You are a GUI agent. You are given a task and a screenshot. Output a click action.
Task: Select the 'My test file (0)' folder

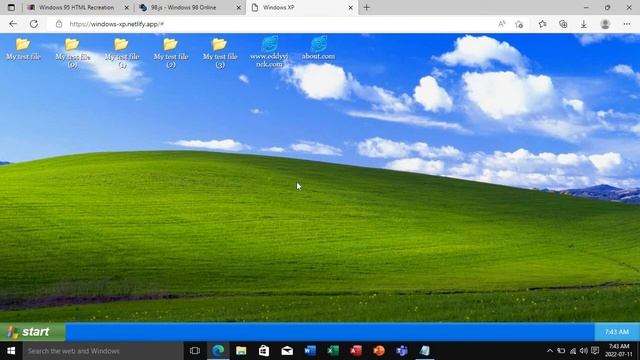click(72, 53)
